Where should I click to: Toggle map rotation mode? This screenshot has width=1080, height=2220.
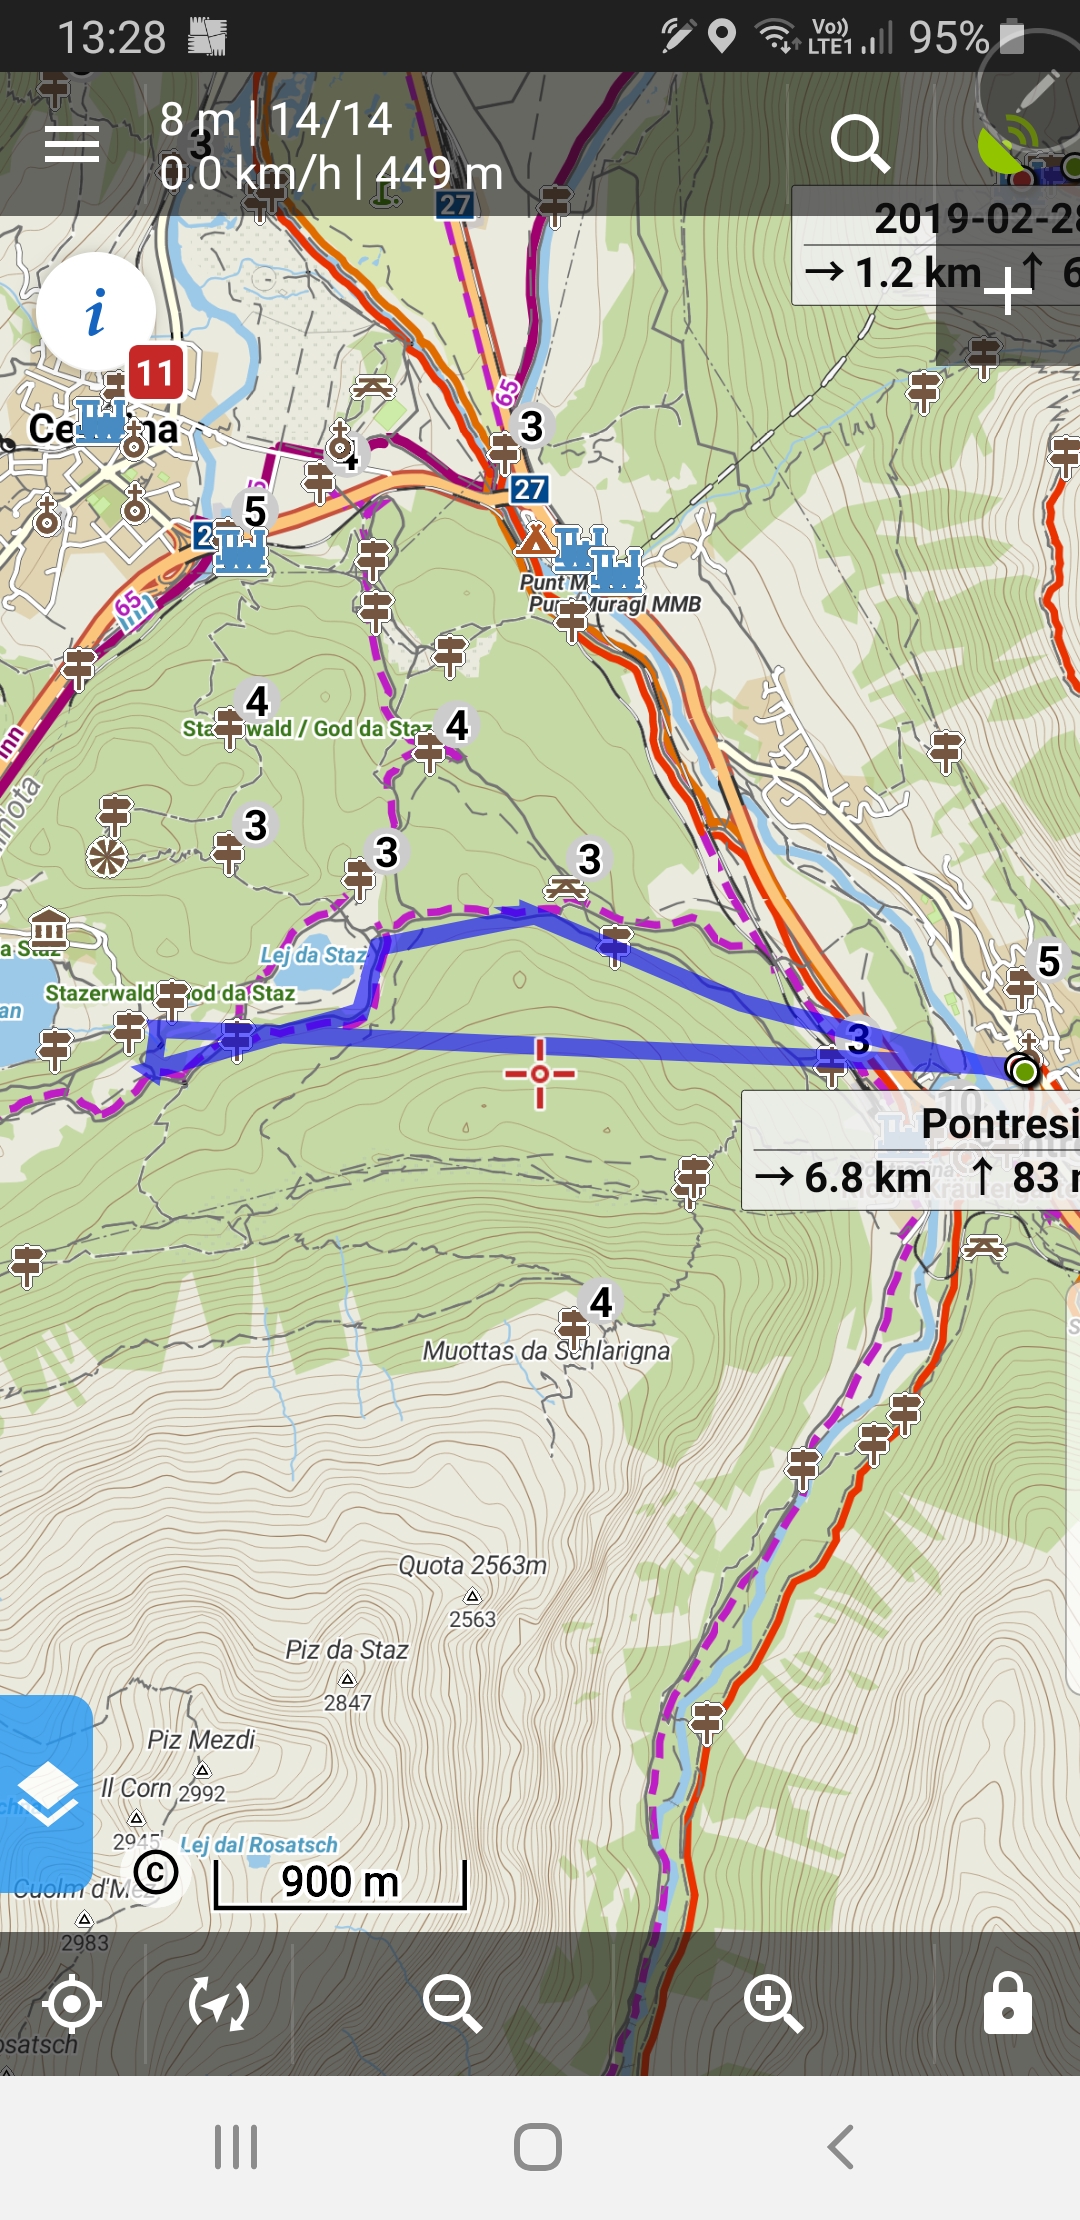219,2004
